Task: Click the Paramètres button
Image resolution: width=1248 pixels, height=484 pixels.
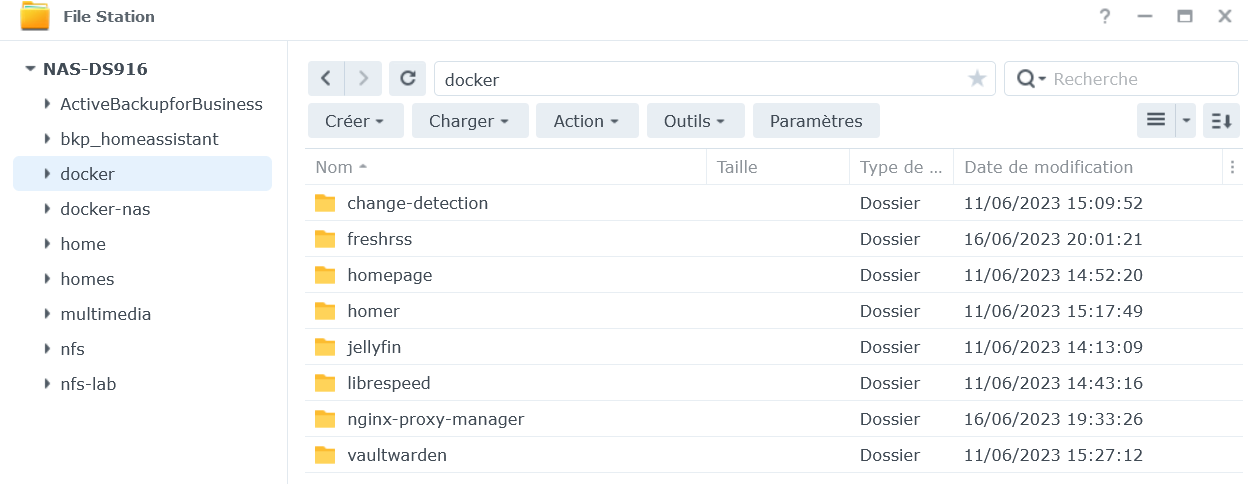Action: pos(816,121)
